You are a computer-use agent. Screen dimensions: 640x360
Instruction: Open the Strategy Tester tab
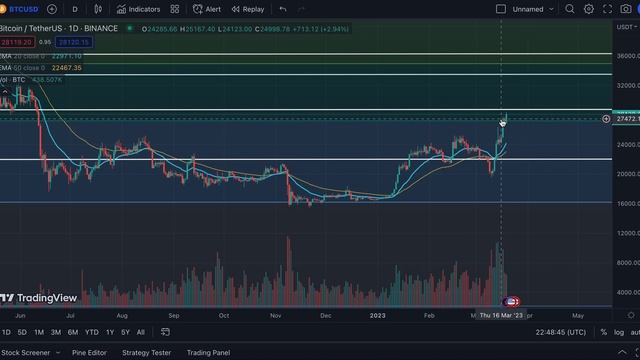(x=147, y=353)
